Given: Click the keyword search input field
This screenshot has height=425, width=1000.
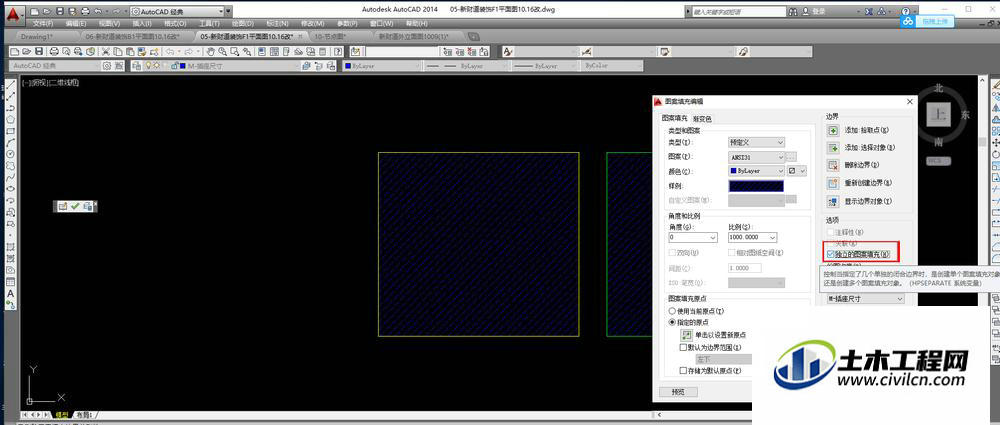Looking at the screenshot, I should tap(738, 11).
